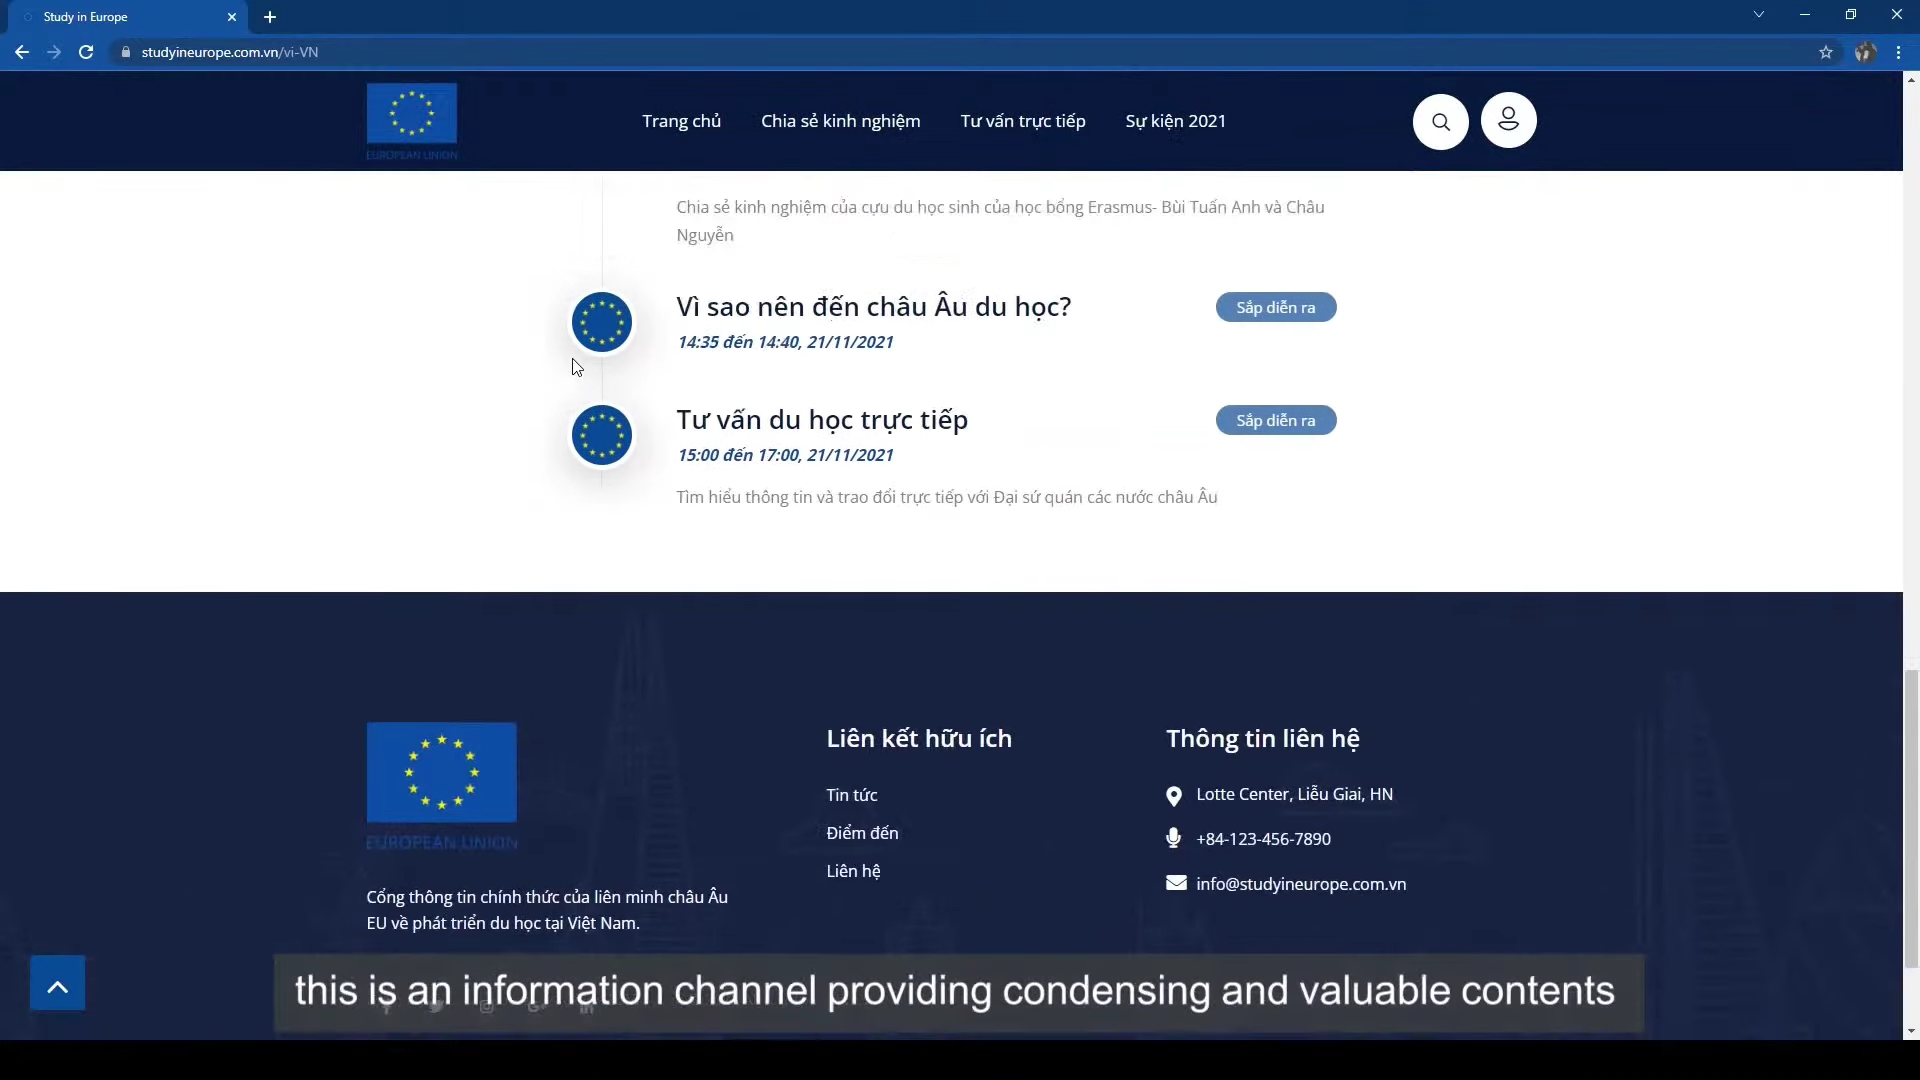
Task: Go back using the browser back arrow
Action: coord(22,52)
